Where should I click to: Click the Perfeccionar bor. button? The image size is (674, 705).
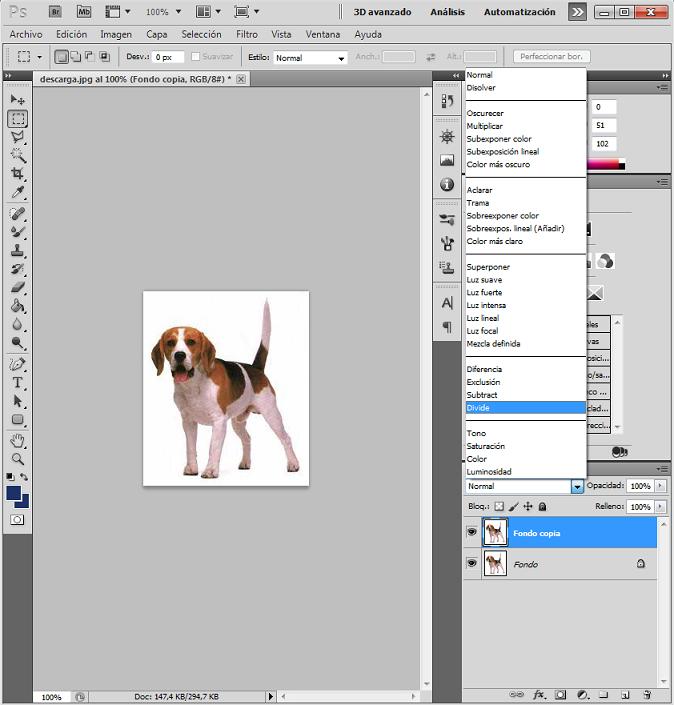click(551, 57)
